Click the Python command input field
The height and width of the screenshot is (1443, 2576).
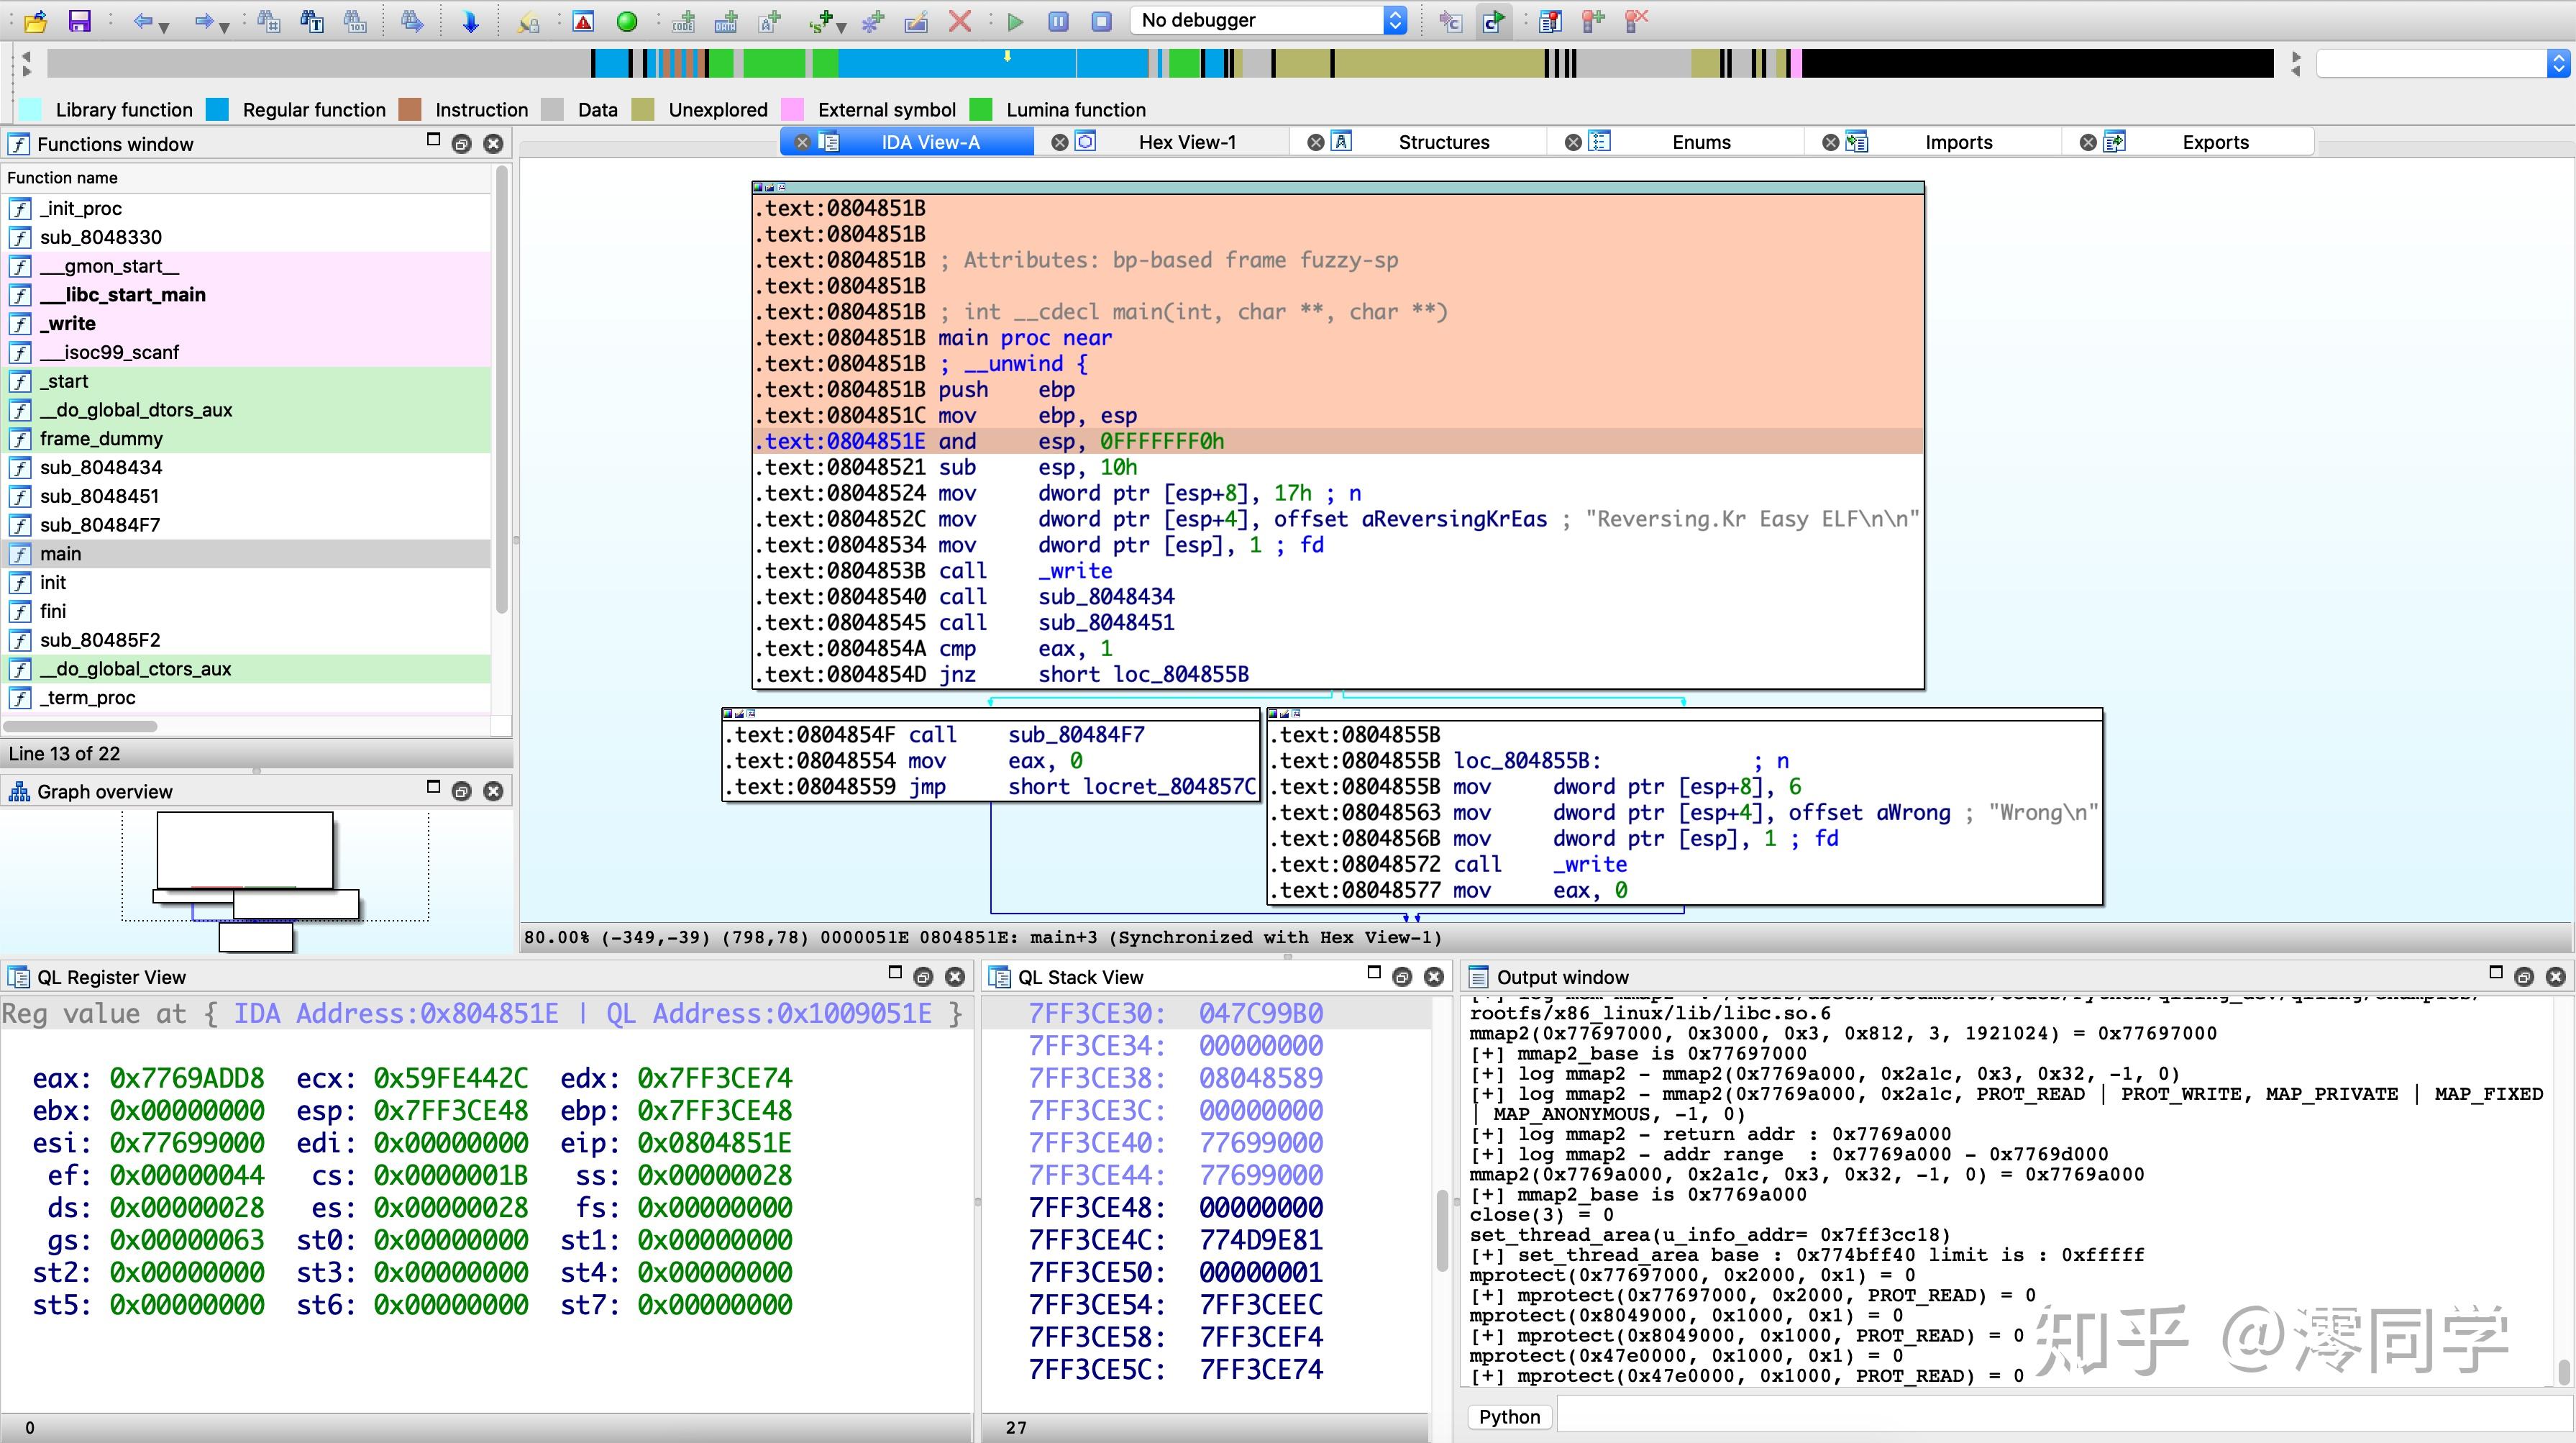coord(2060,1416)
